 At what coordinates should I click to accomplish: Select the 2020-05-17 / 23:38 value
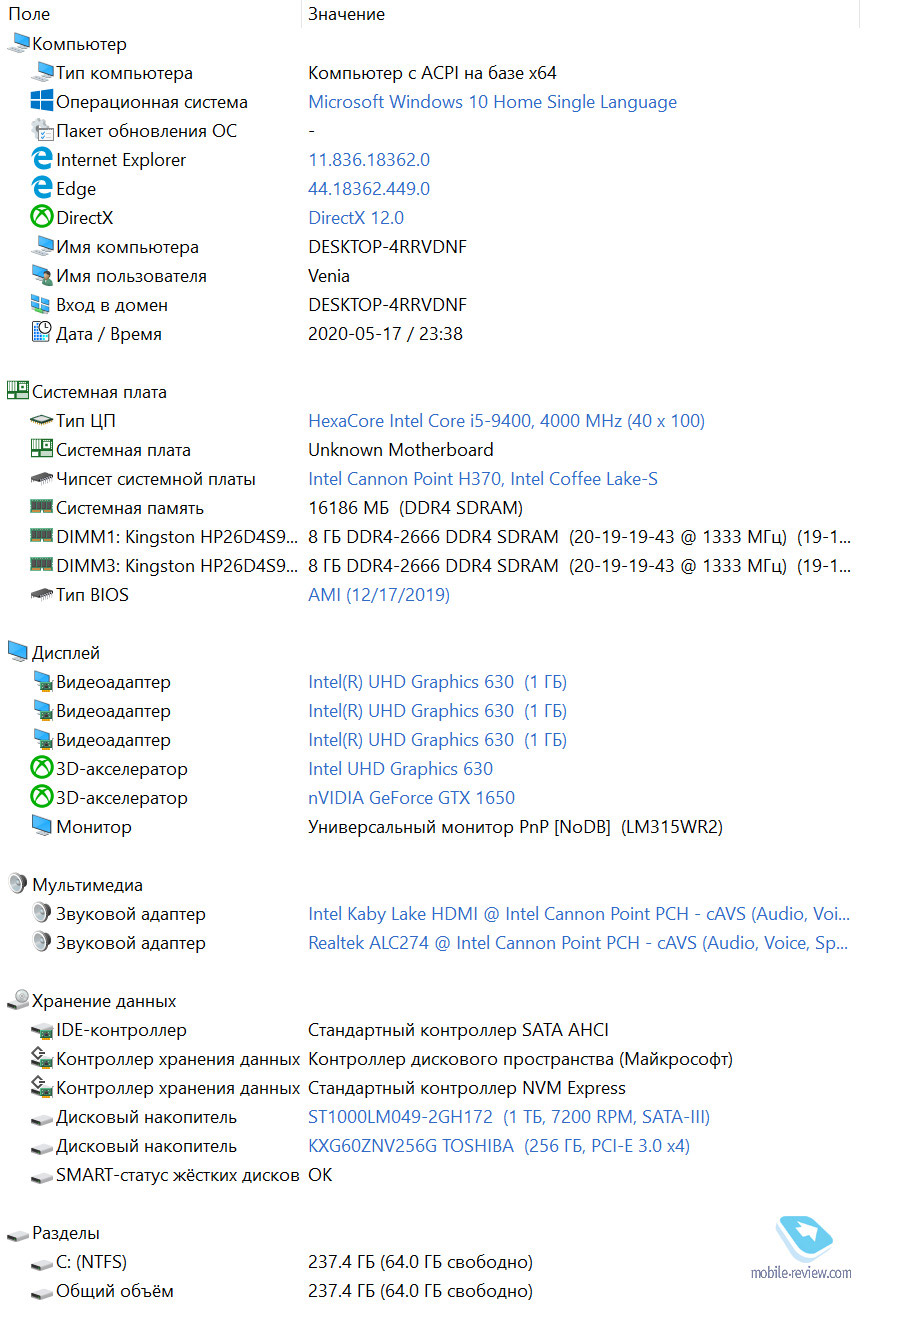pyautogui.click(x=385, y=334)
